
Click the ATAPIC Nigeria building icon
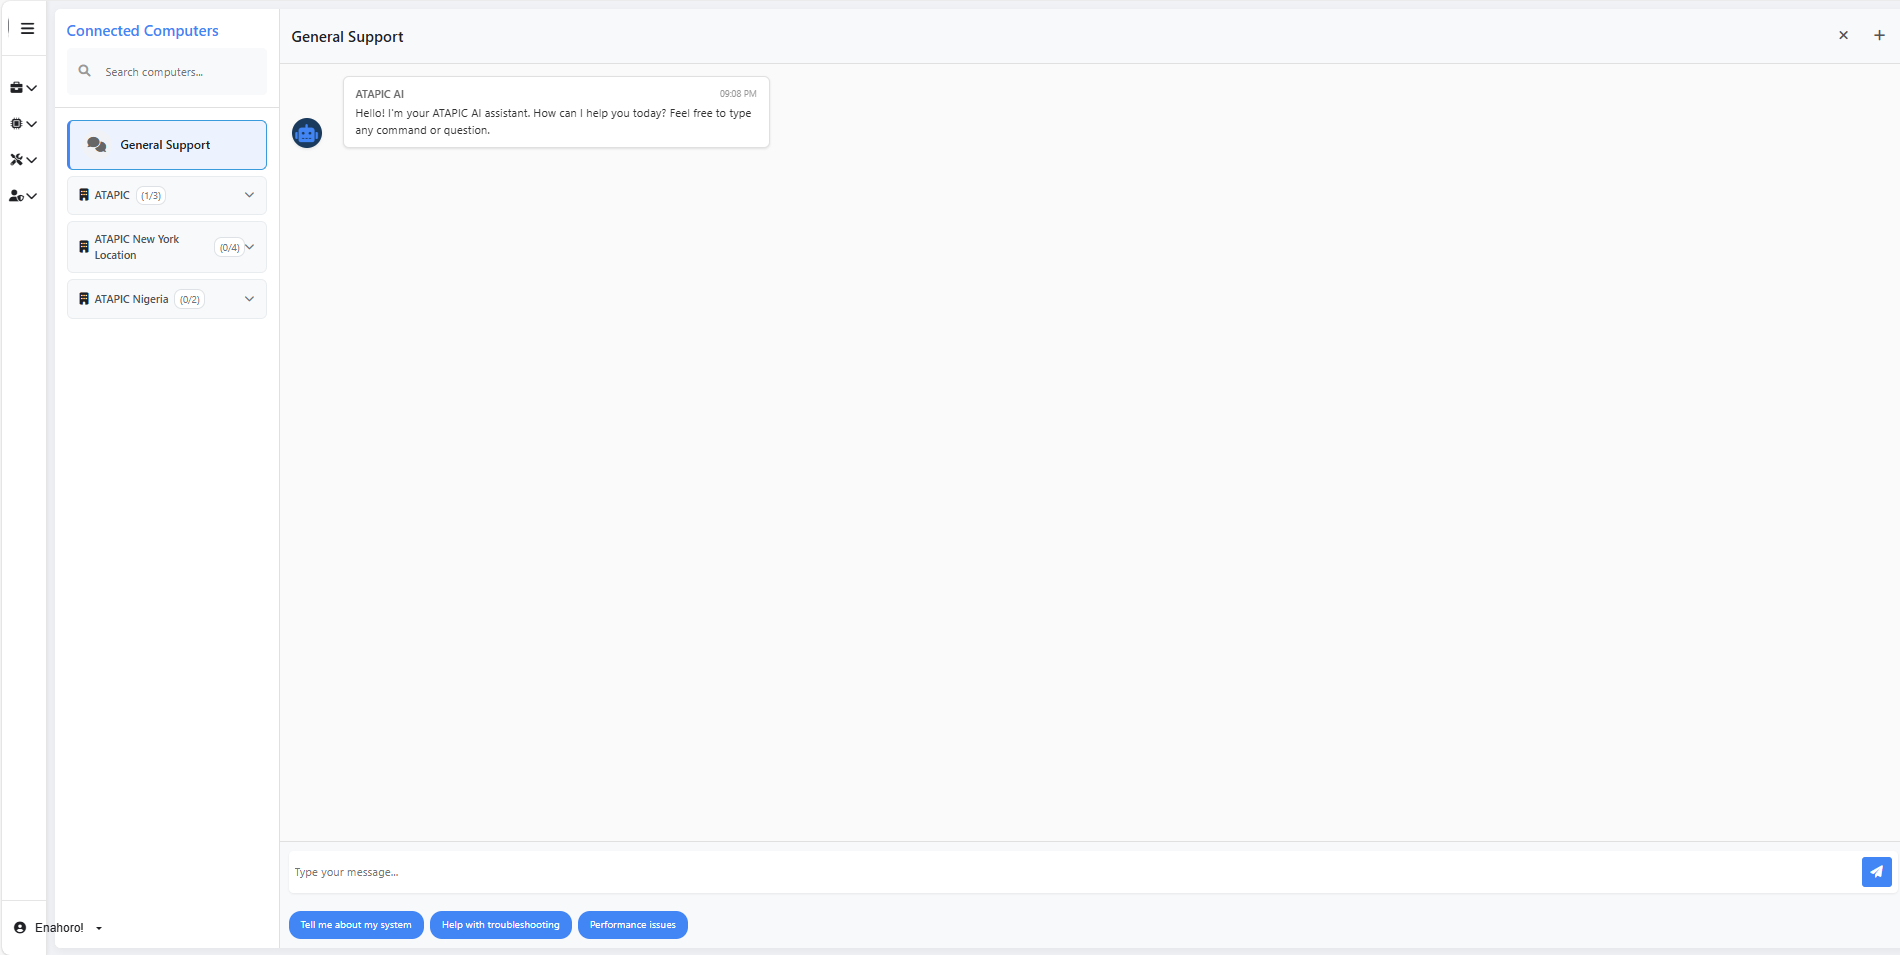[84, 299]
